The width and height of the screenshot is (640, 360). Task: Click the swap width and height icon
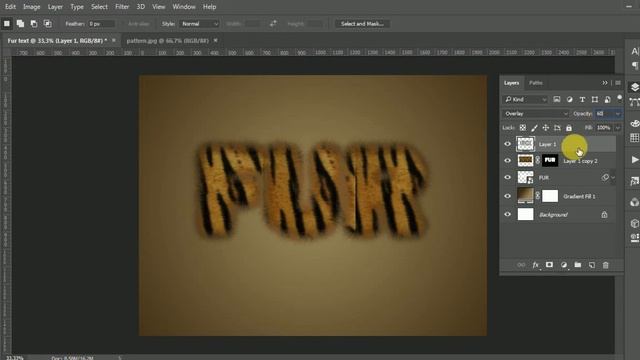(273, 24)
